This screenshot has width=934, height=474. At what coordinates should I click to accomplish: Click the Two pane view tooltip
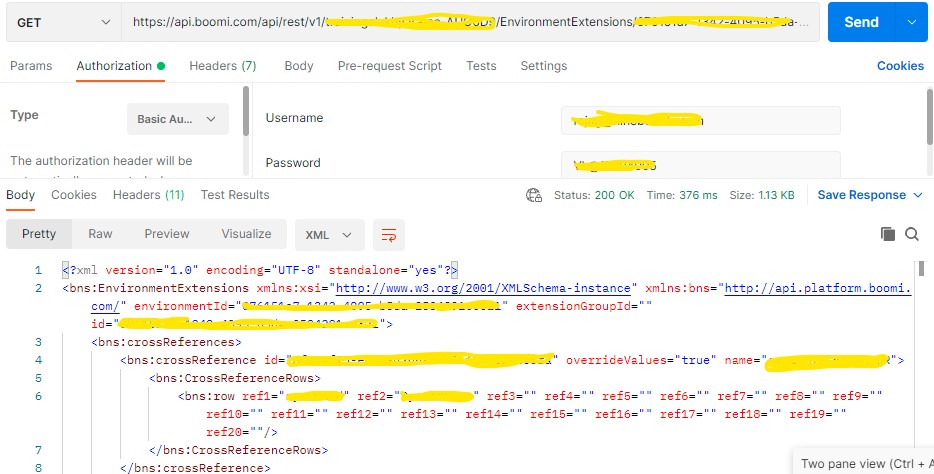[x=864, y=463]
